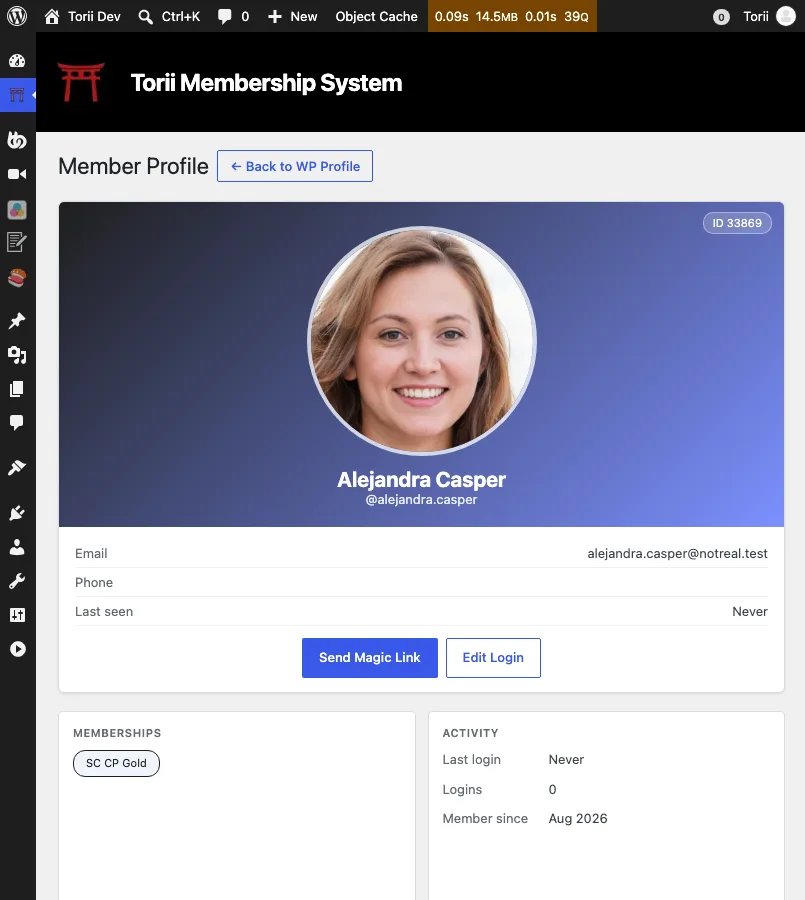The height and width of the screenshot is (900, 805).
Task: Click the user avatar in admin bar
Action: [x=785, y=16]
